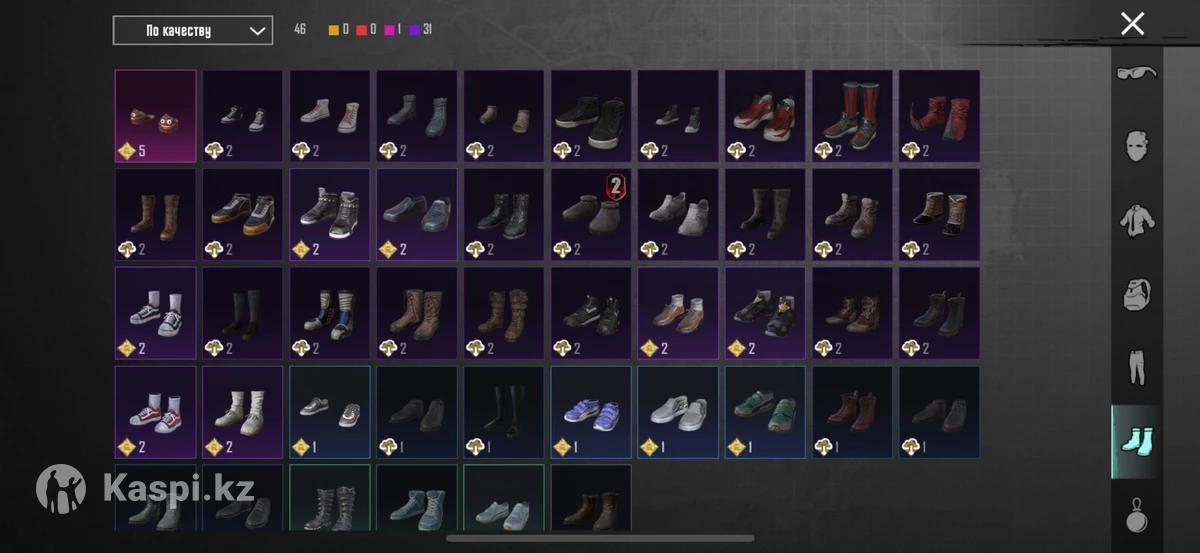Select the black high-top sneakers item
This screenshot has height=553, width=1200.
point(591,116)
